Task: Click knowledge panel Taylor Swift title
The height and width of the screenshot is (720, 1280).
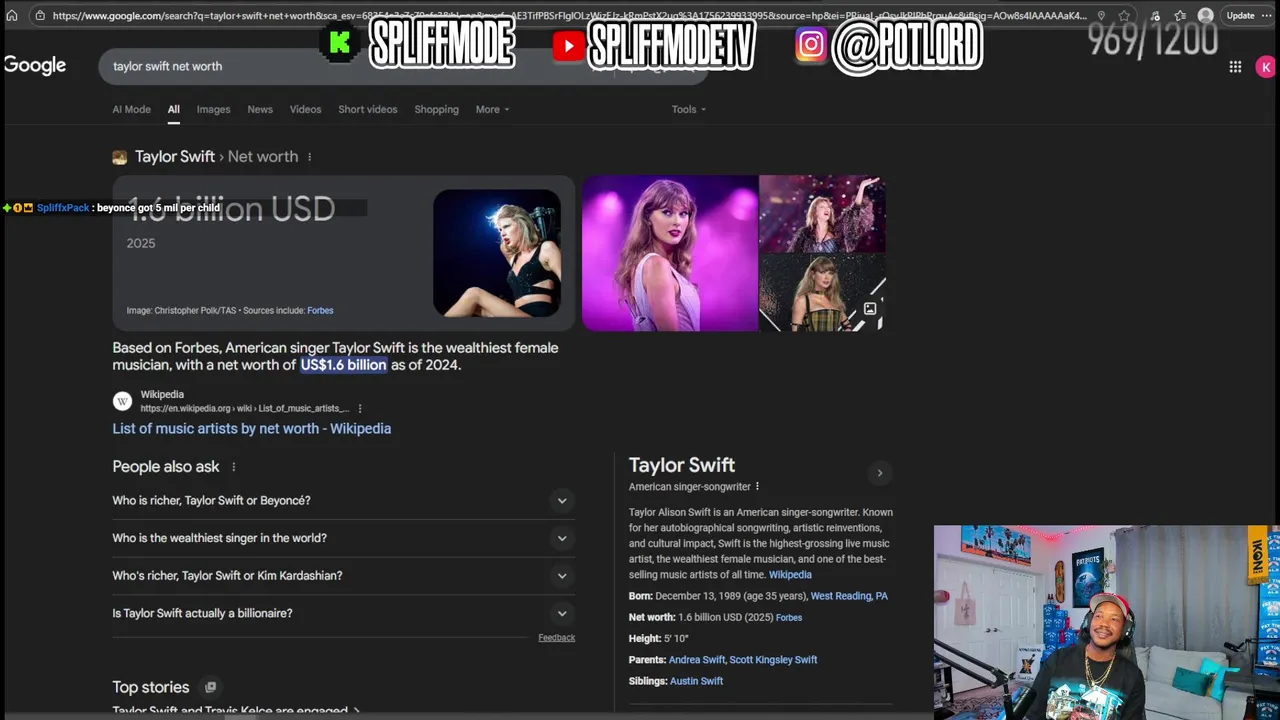Action: (x=682, y=465)
